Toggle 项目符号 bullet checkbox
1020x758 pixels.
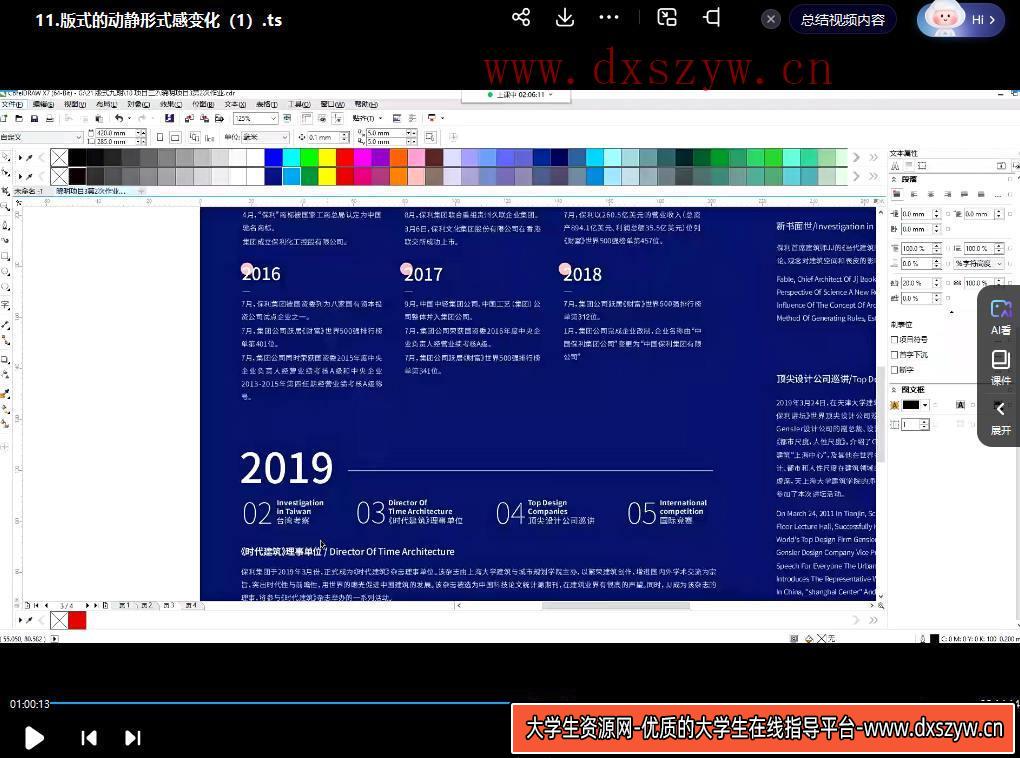[894, 340]
